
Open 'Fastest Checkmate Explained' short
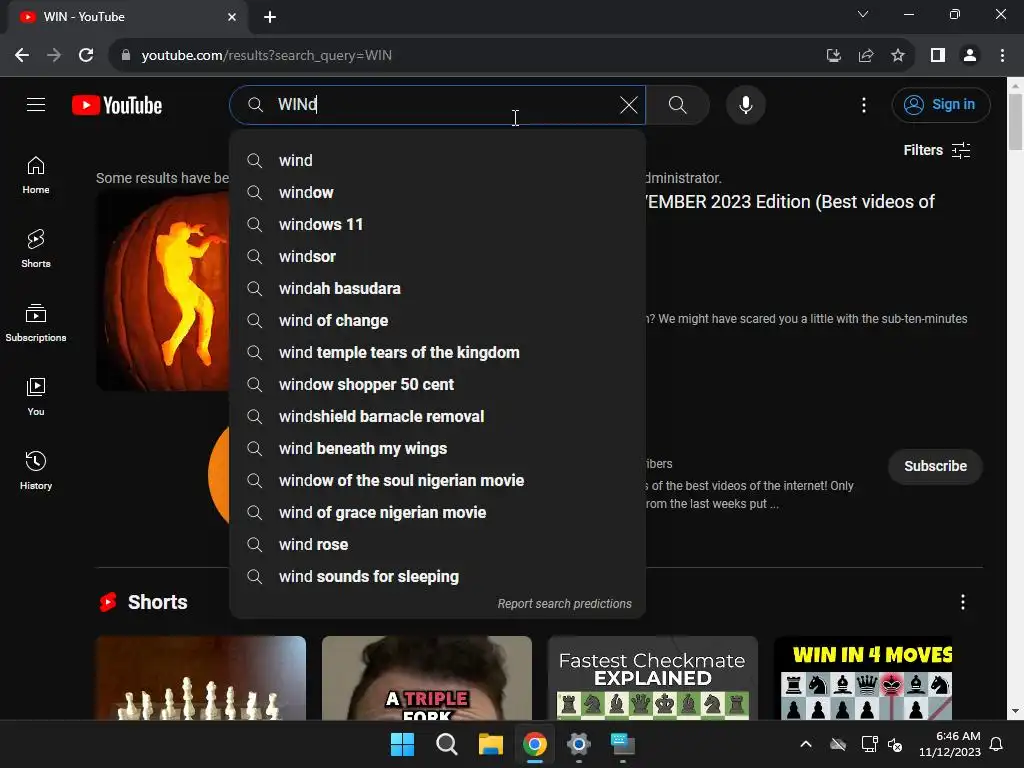click(x=652, y=678)
